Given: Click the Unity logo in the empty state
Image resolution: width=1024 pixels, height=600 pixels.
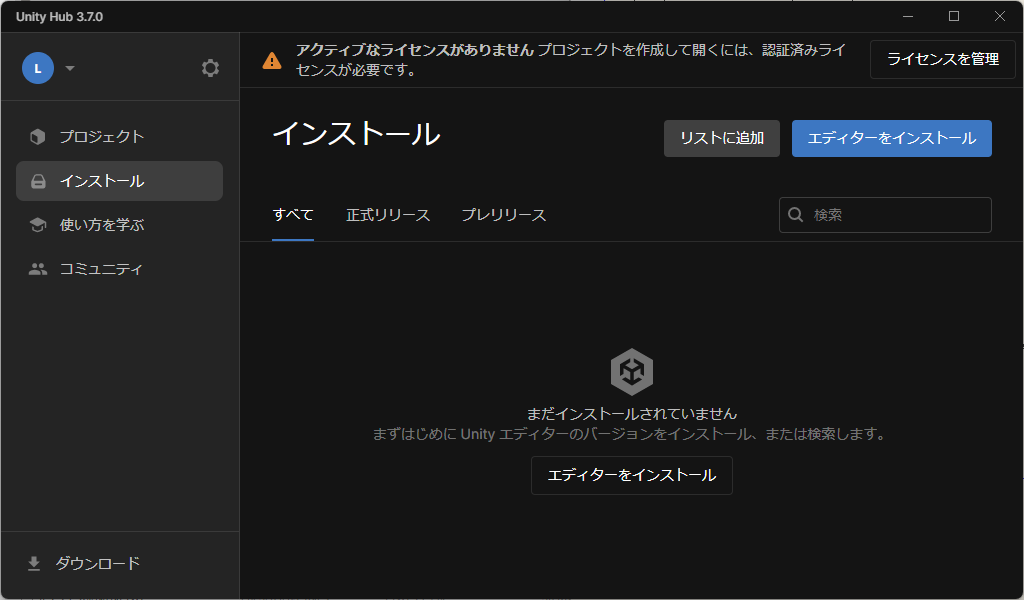Looking at the screenshot, I should (x=632, y=372).
